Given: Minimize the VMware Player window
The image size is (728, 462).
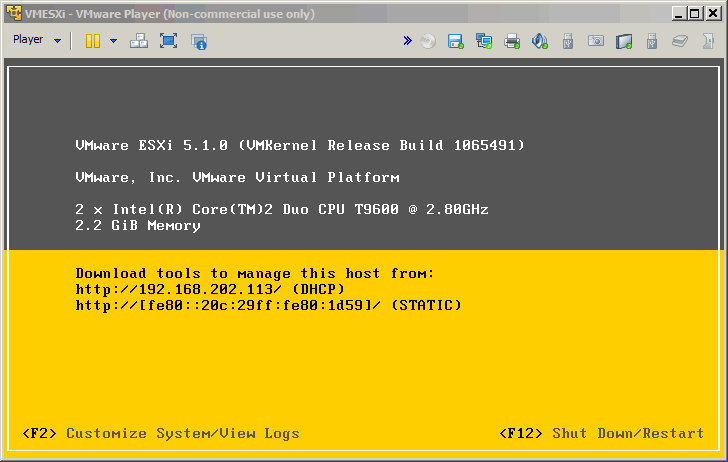Looking at the screenshot, I should 679,13.
